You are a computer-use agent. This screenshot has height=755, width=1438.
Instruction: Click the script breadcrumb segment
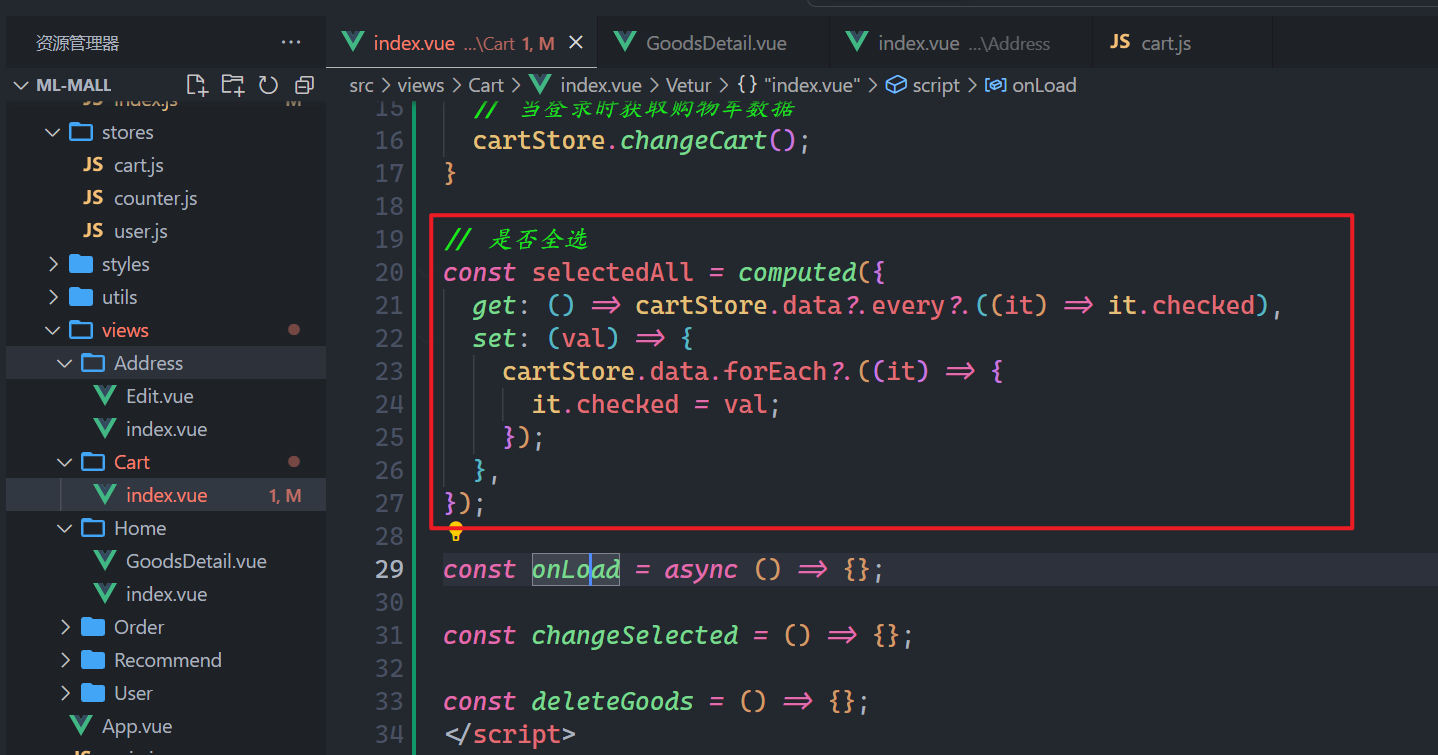pos(936,85)
